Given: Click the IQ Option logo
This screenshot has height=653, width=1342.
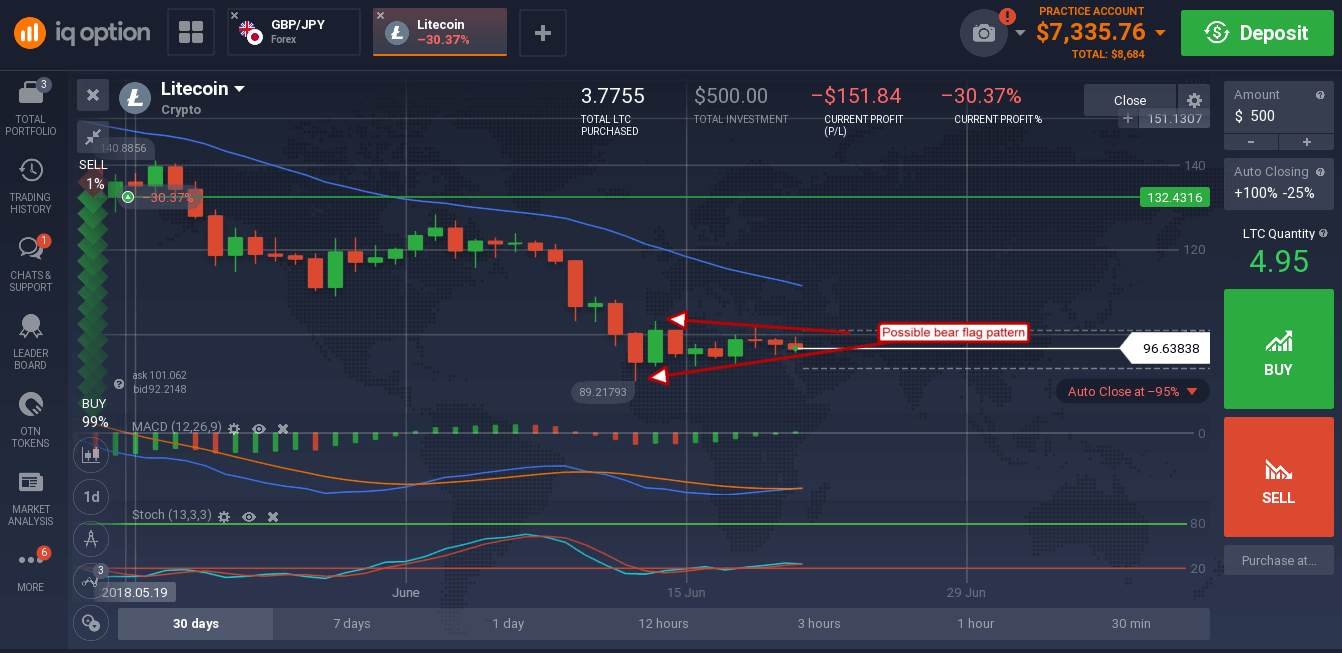Looking at the screenshot, I should tap(82, 32).
